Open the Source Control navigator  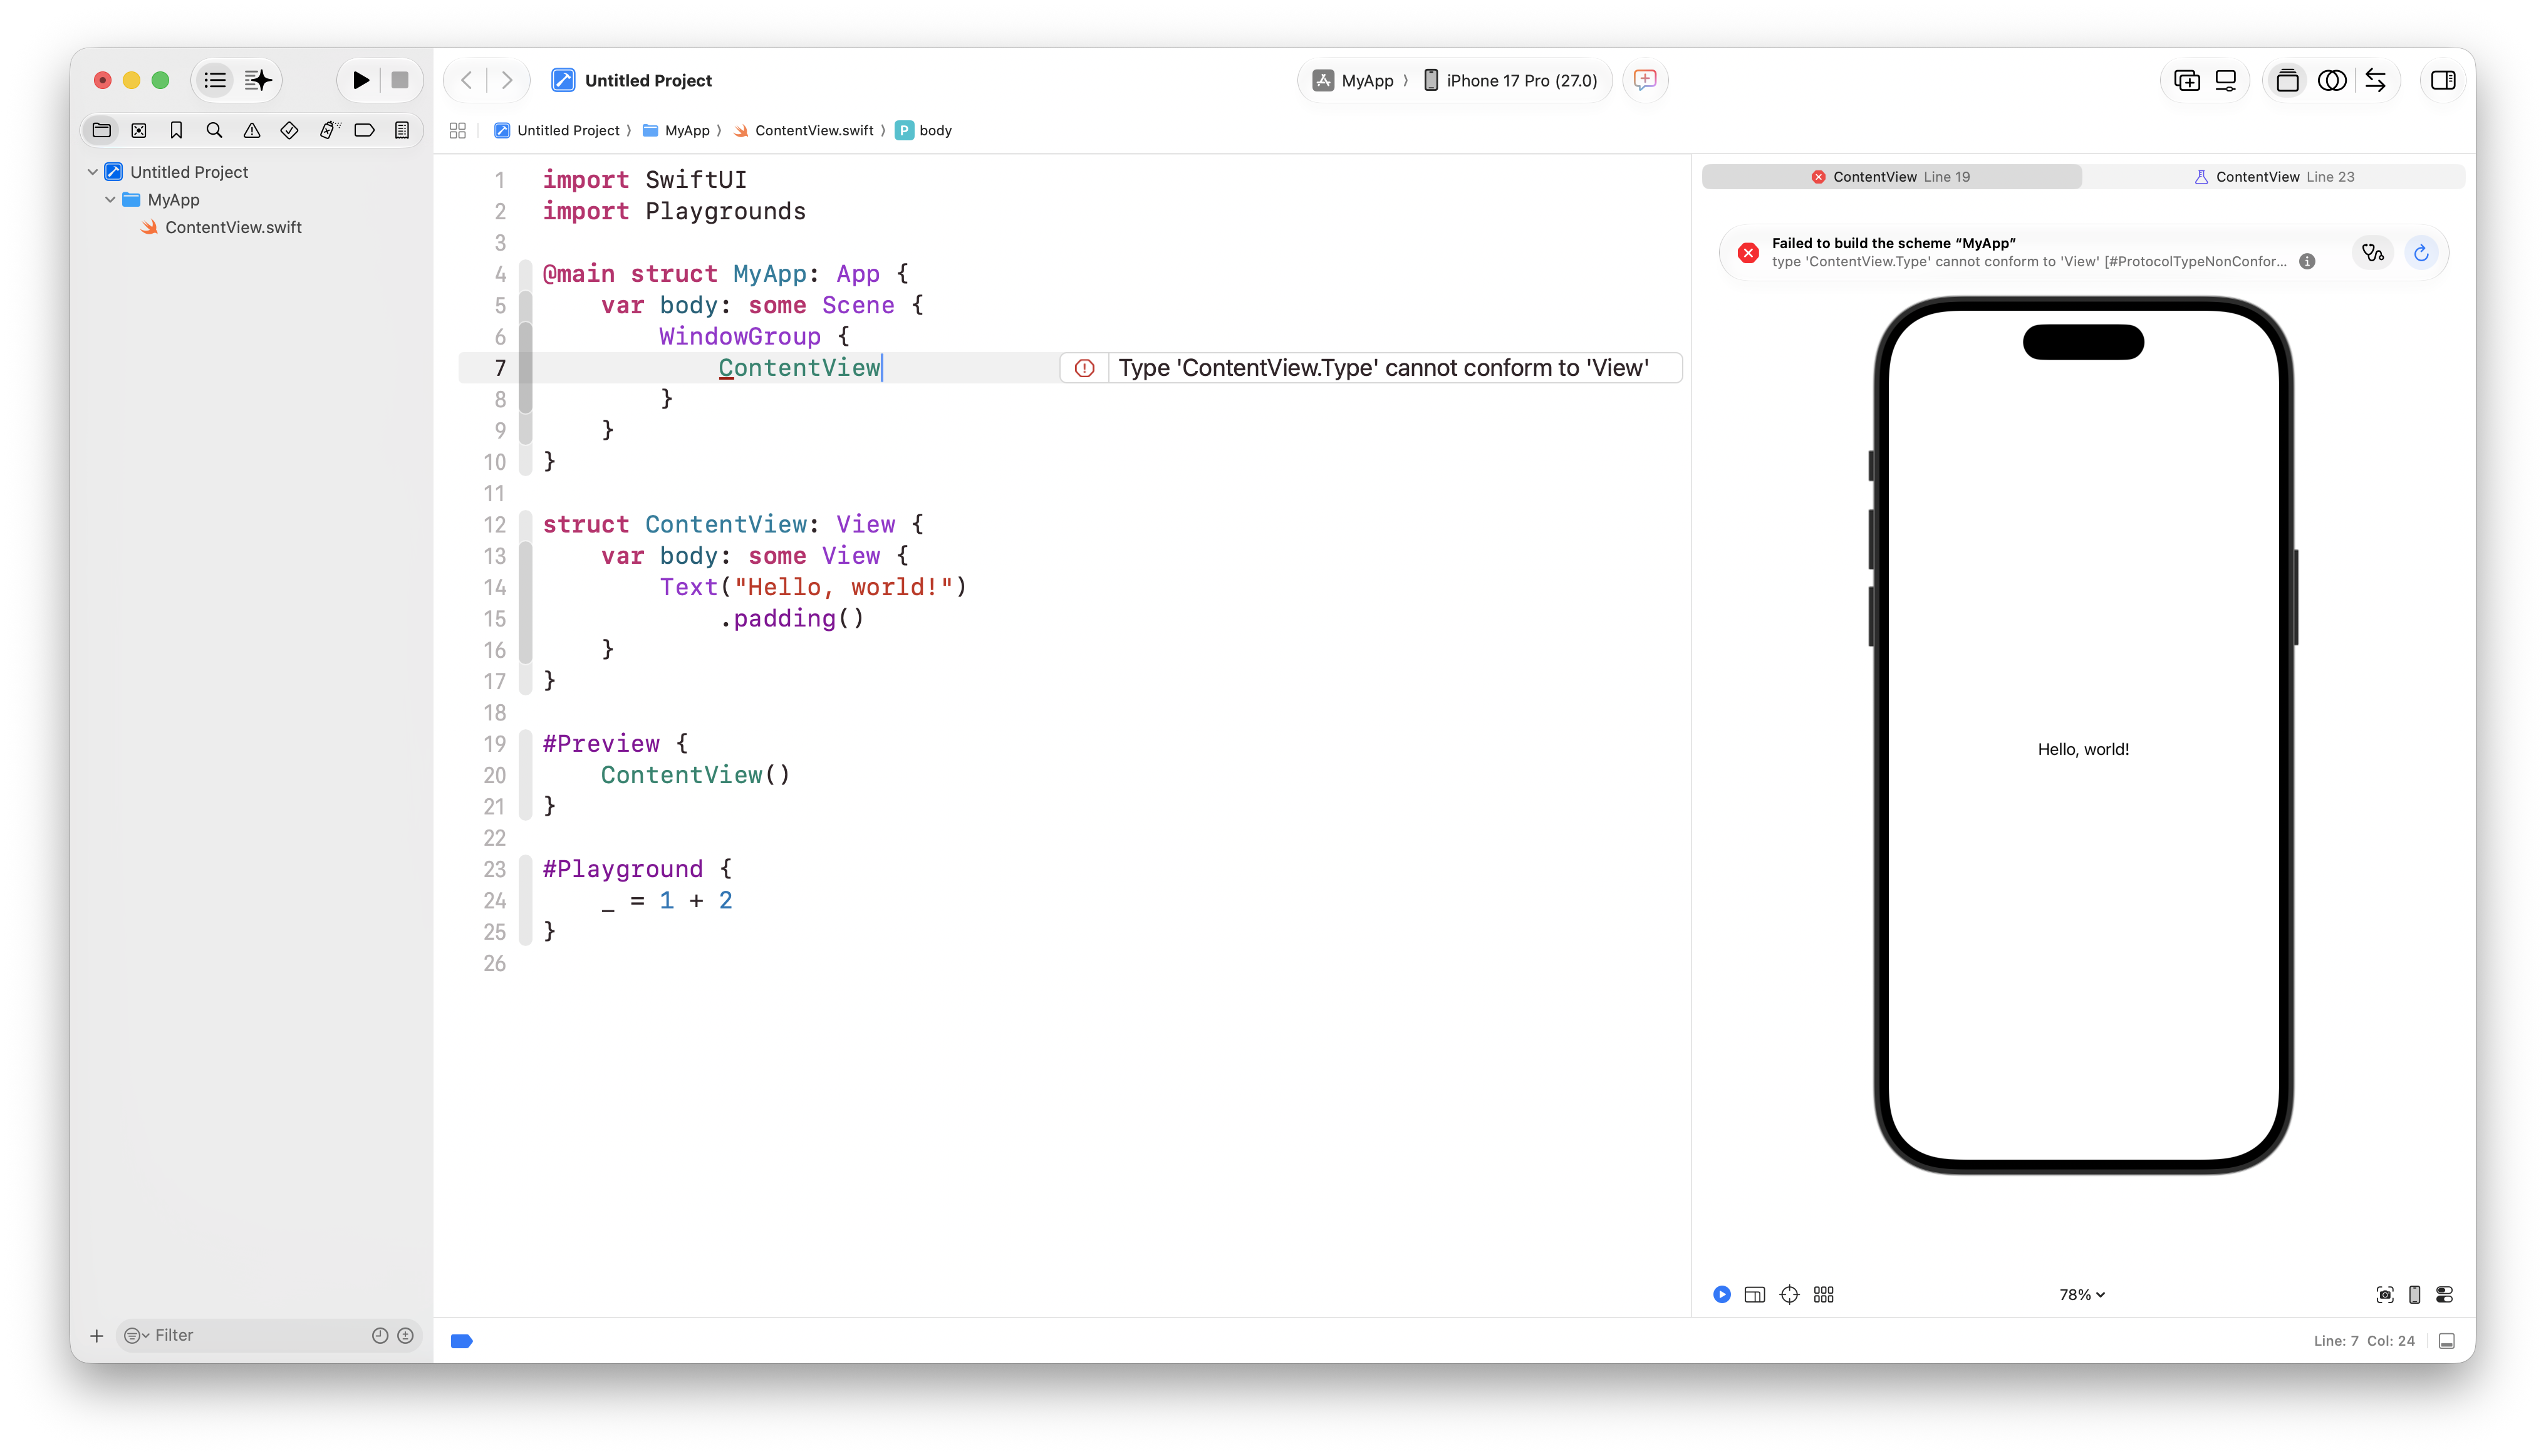139,130
